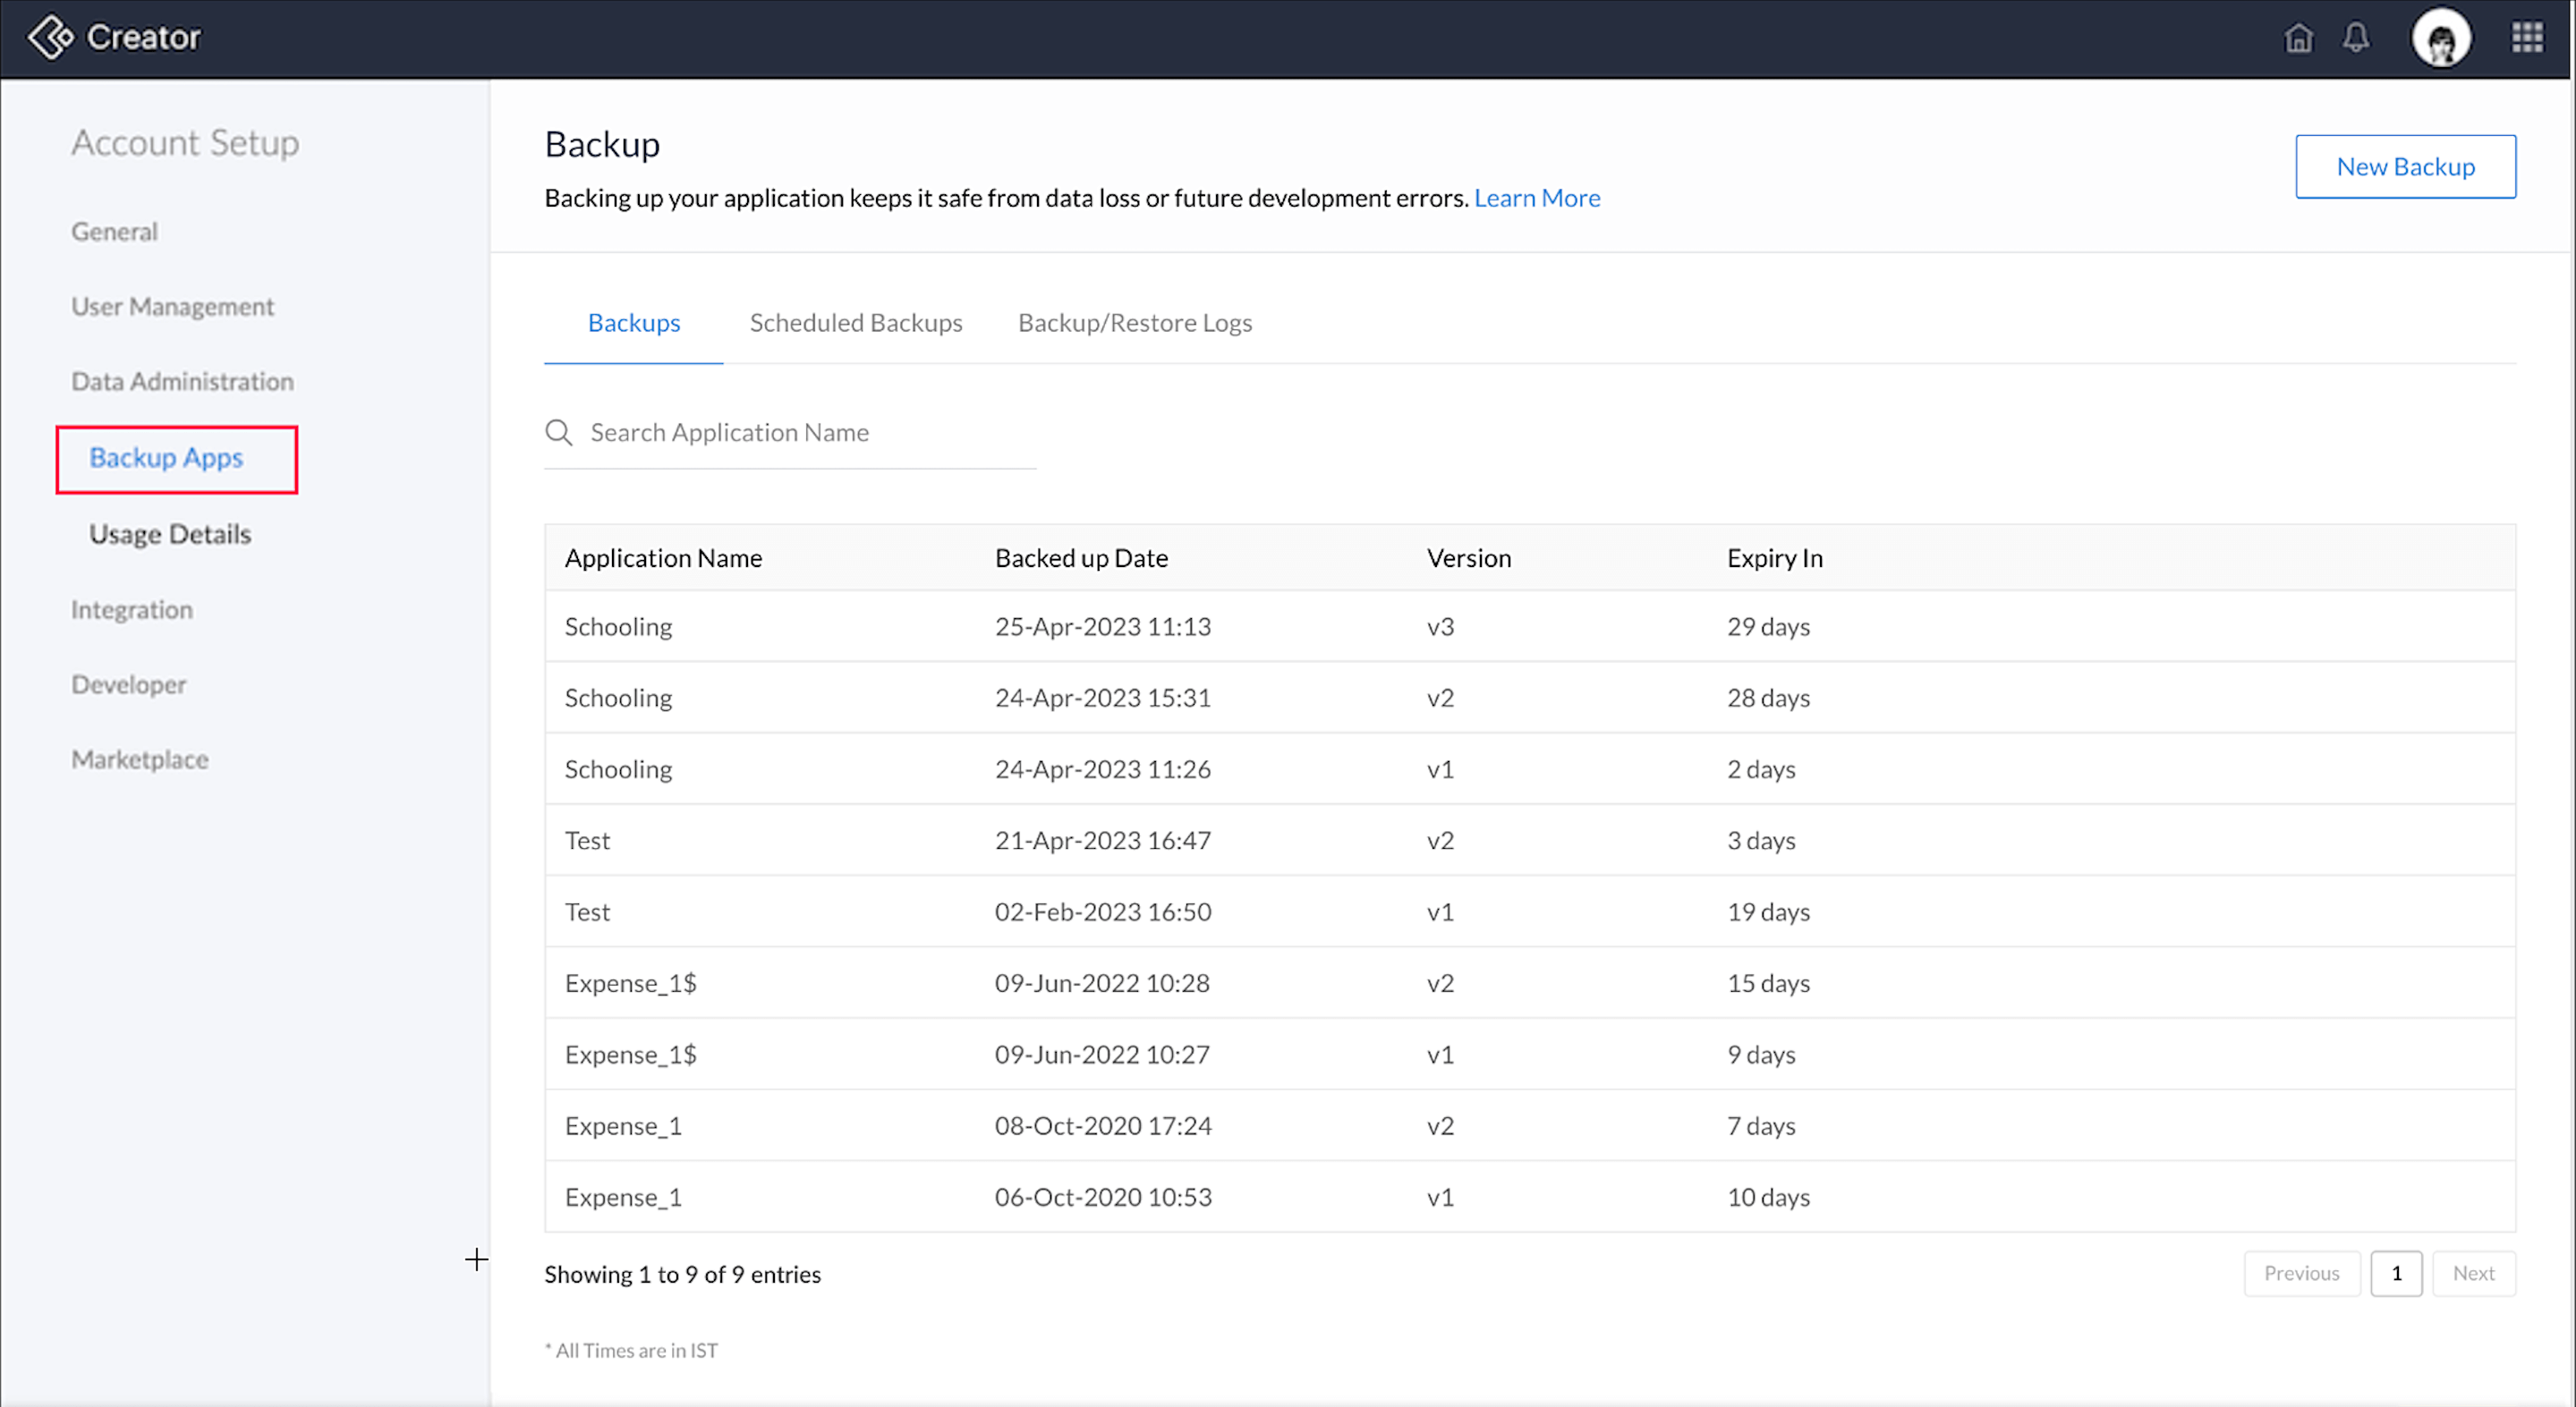Viewport: 2576px width, 1407px height.
Task: Click the Creator logo icon
Action: tap(49, 38)
